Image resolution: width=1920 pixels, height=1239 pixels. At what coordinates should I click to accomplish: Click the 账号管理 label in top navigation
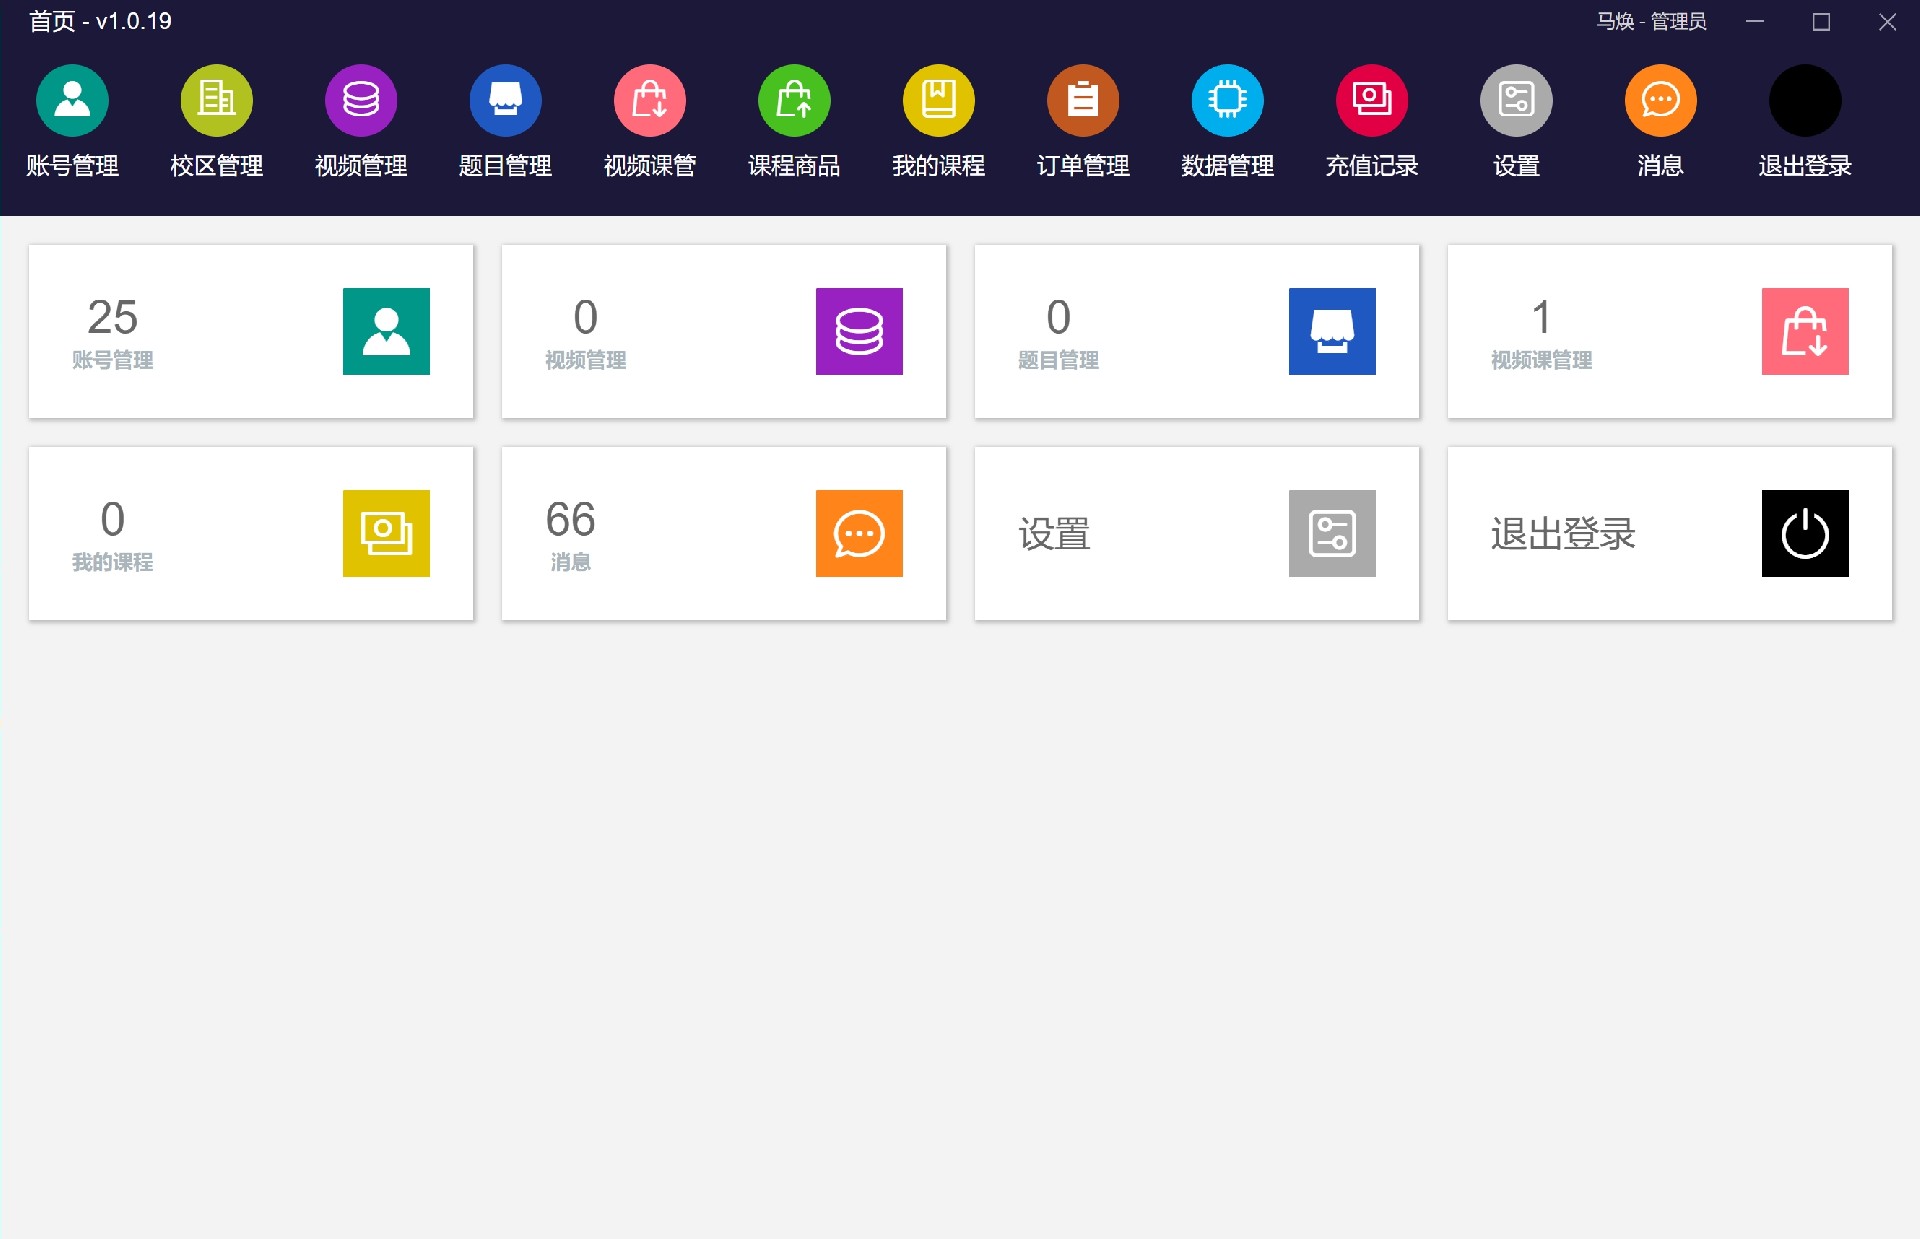pos(72,166)
